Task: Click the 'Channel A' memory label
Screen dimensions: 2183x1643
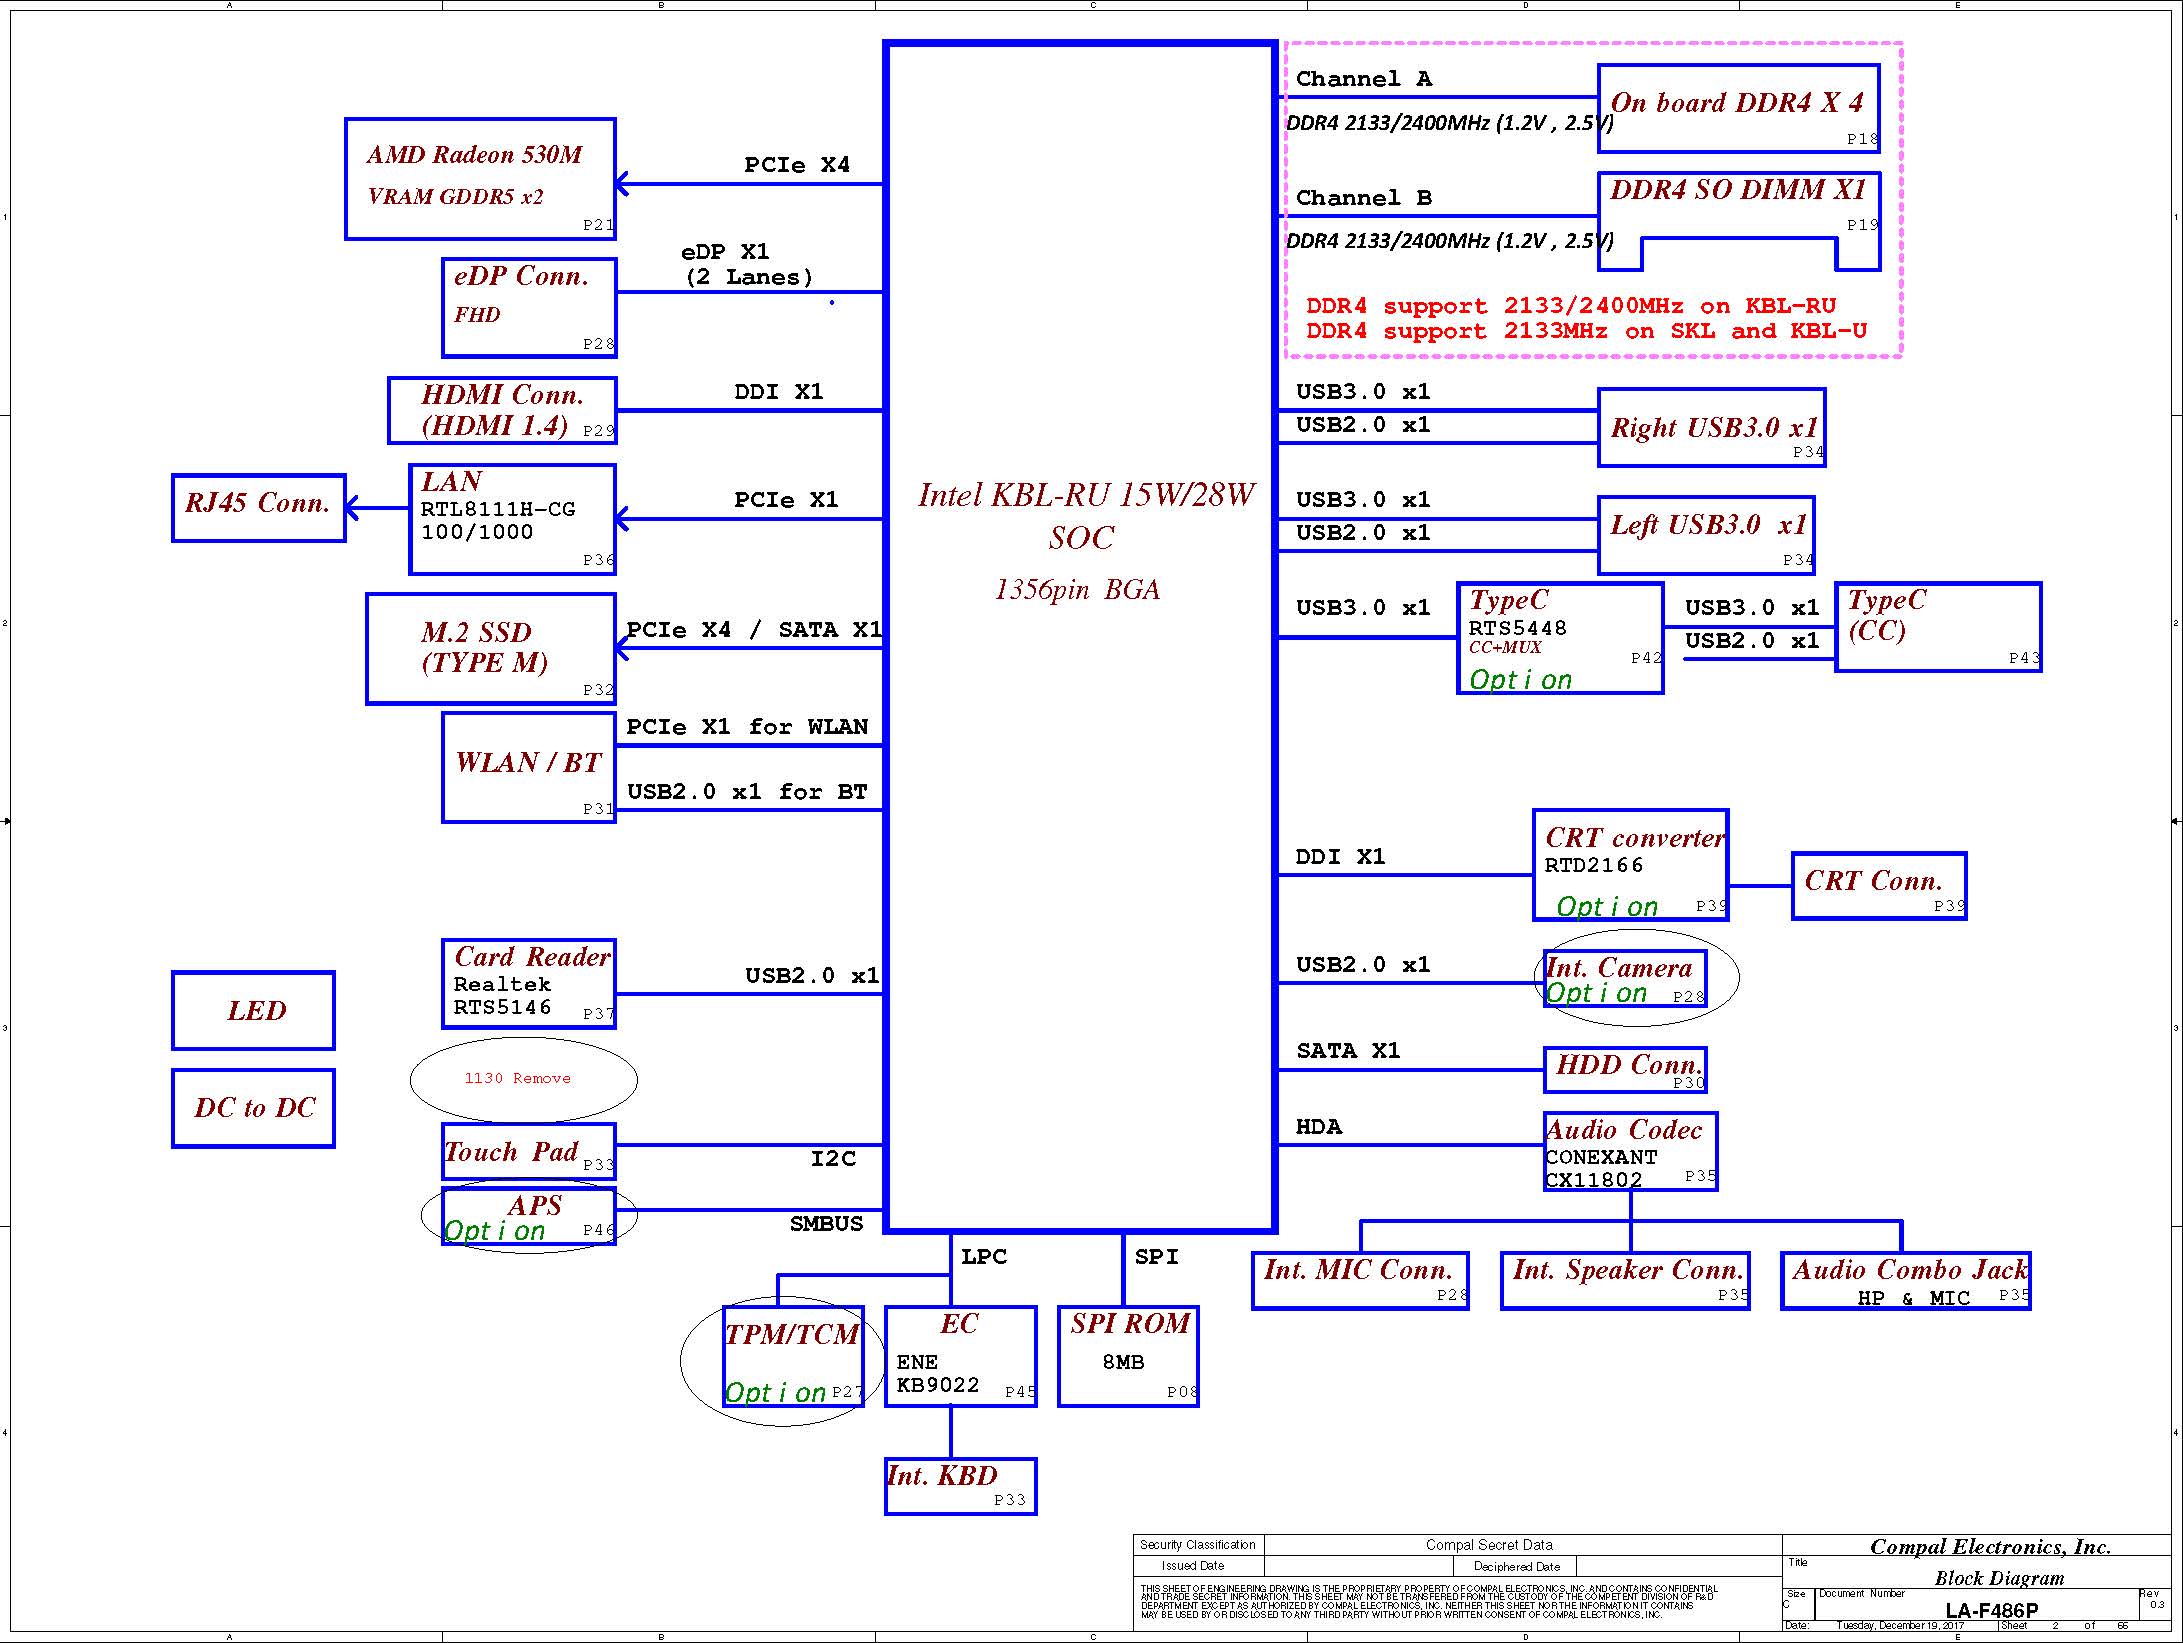Action: coord(1364,79)
